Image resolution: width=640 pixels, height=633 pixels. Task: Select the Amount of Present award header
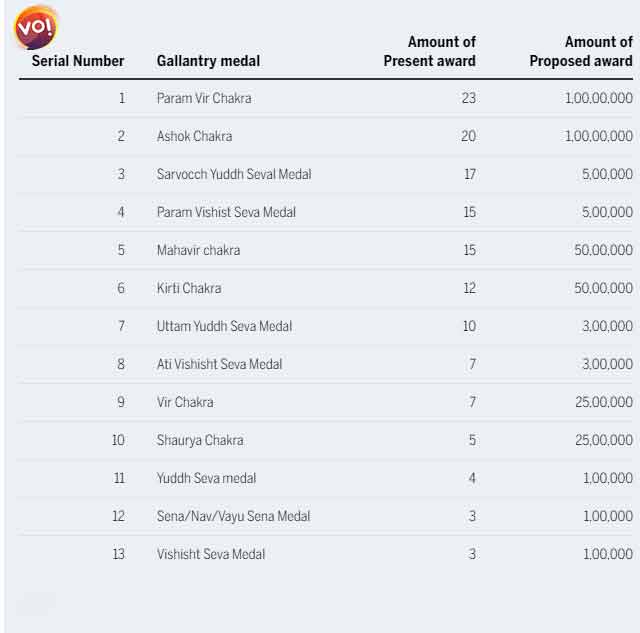click(430, 51)
